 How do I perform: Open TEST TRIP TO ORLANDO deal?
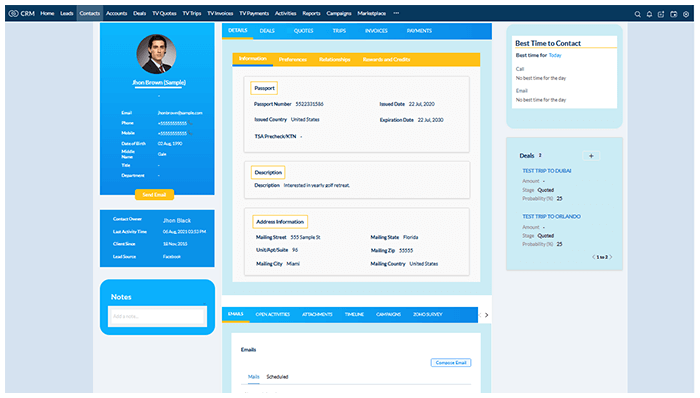click(x=552, y=216)
